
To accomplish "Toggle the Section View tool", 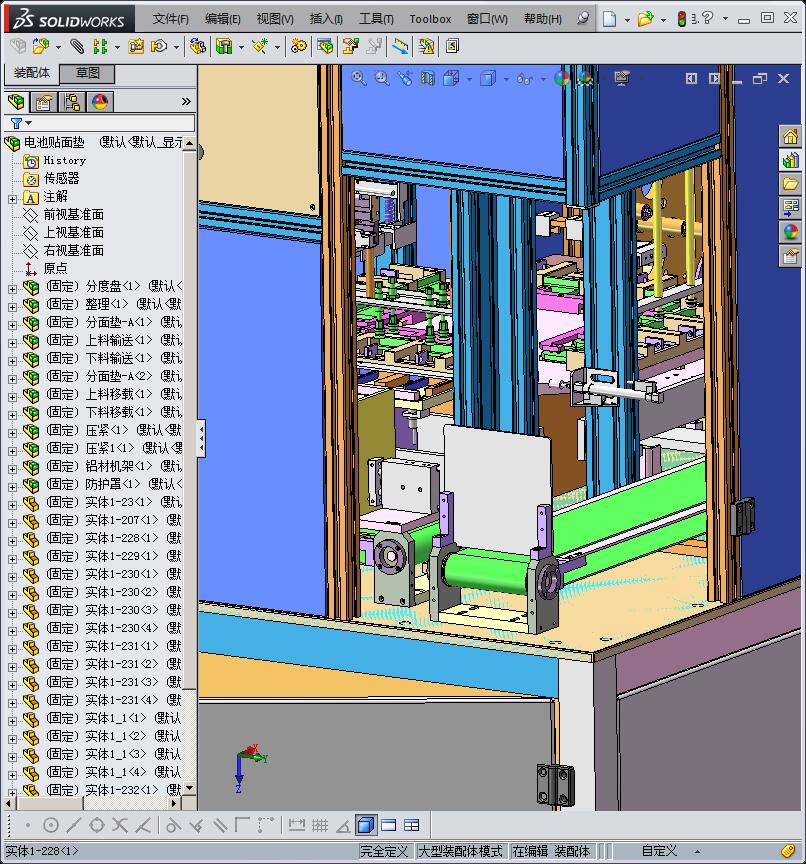I will click(x=428, y=79).
